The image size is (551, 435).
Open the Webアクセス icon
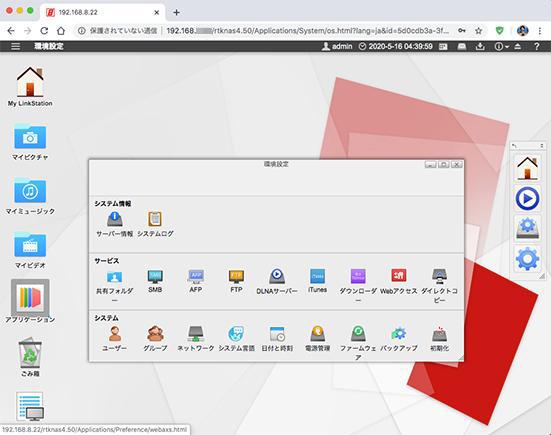pos(398,282)
